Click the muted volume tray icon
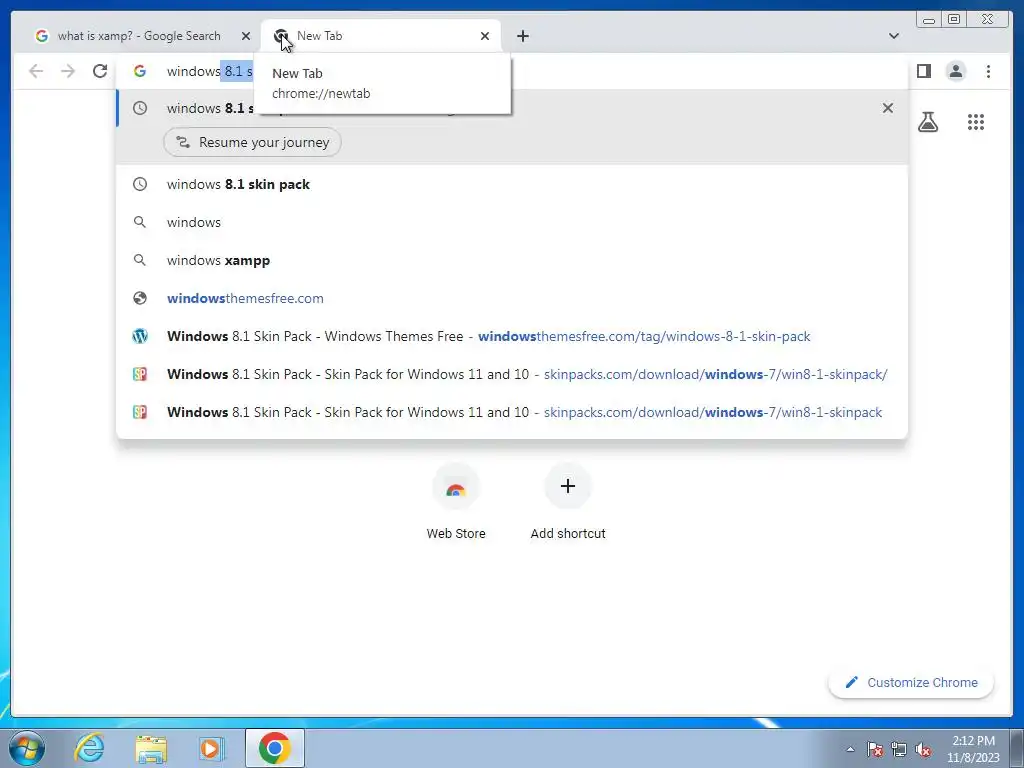Viewport: 1024px width, 768px height. pos(923,749)
